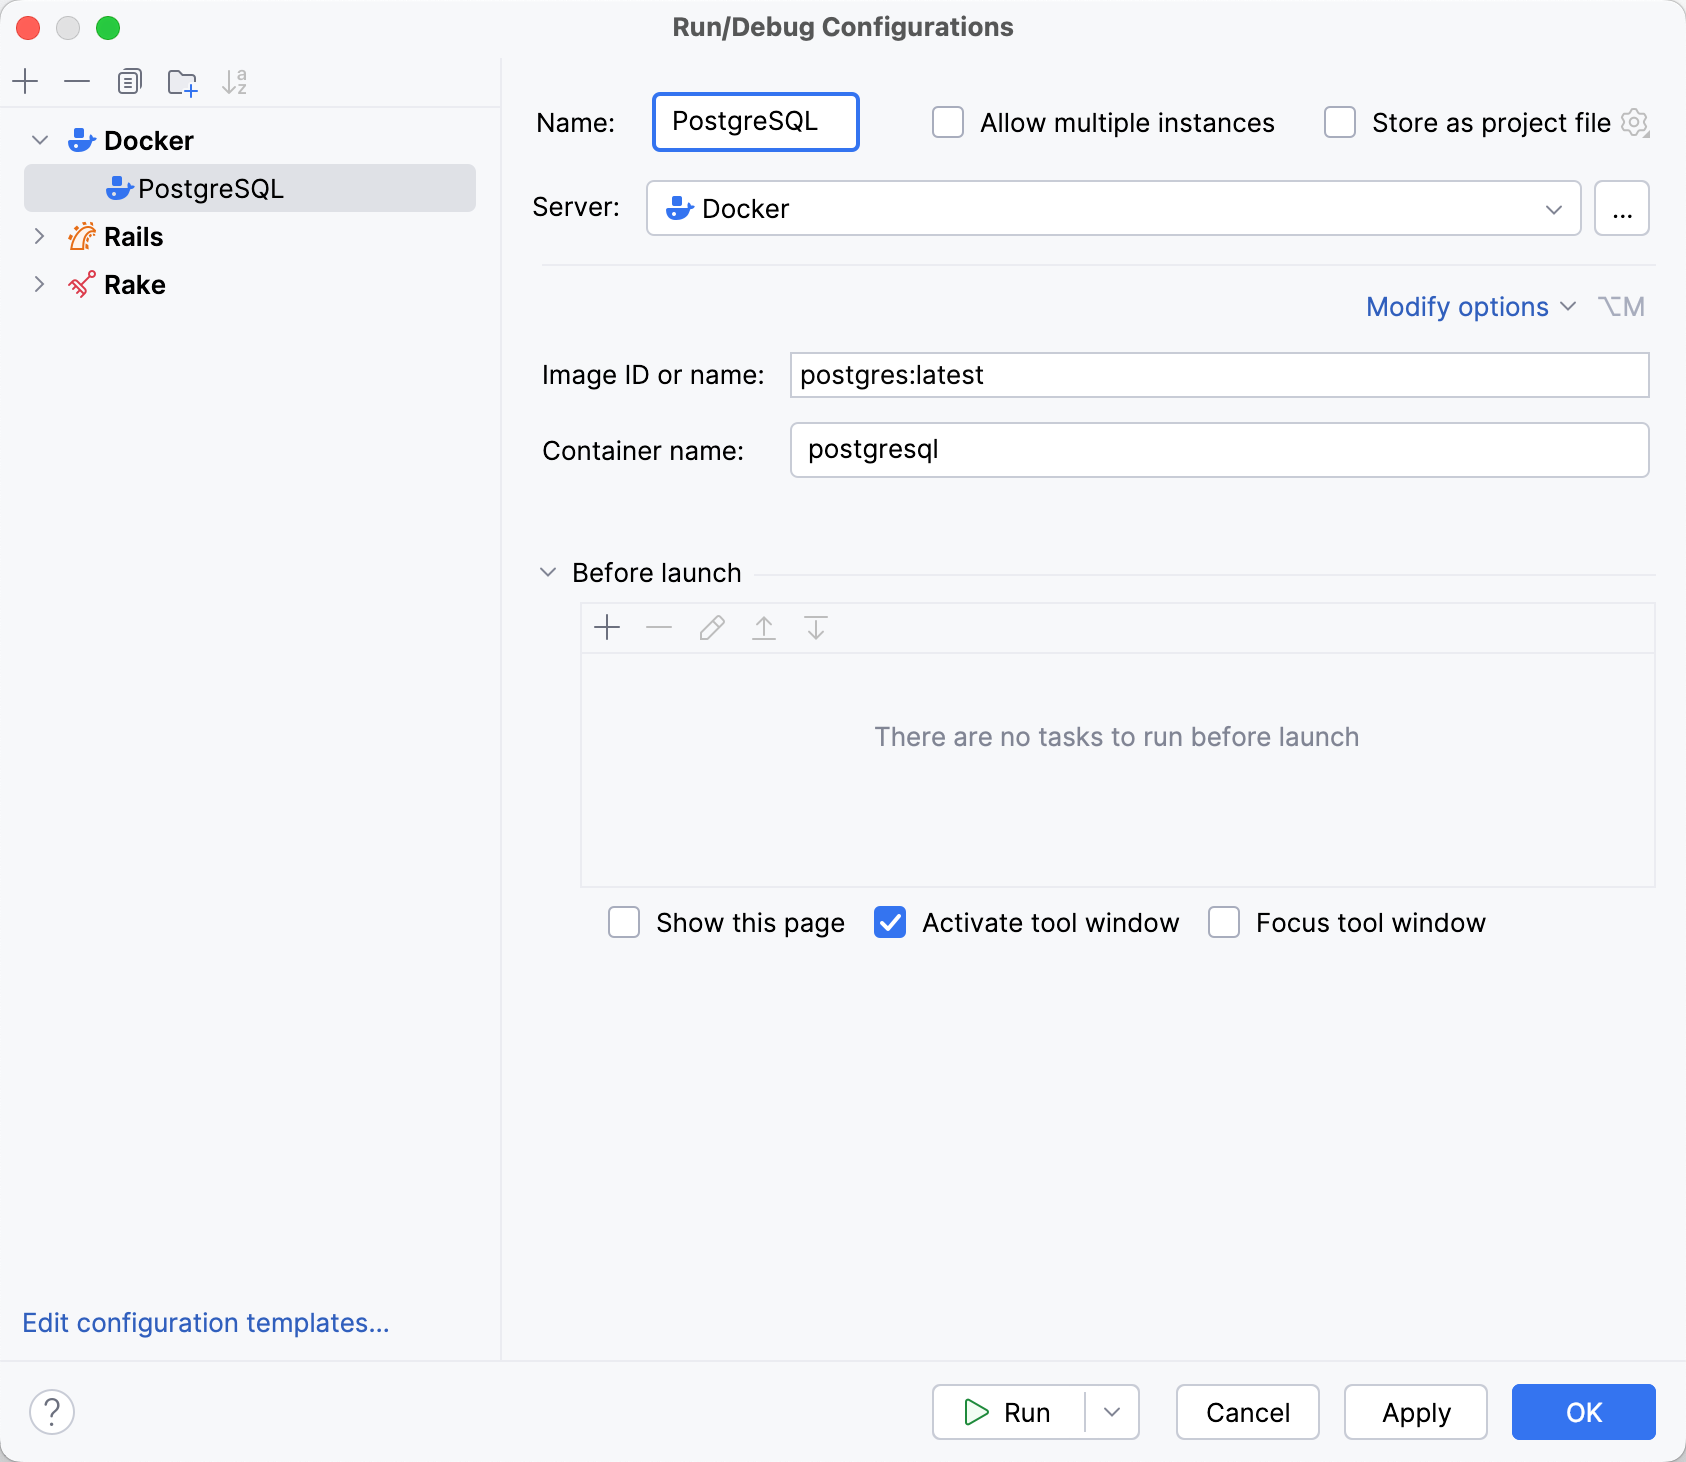Sort configurations alphabetically
Image resolution: width=1686 pixels, height=1462 pixels.
coord(236,81)
